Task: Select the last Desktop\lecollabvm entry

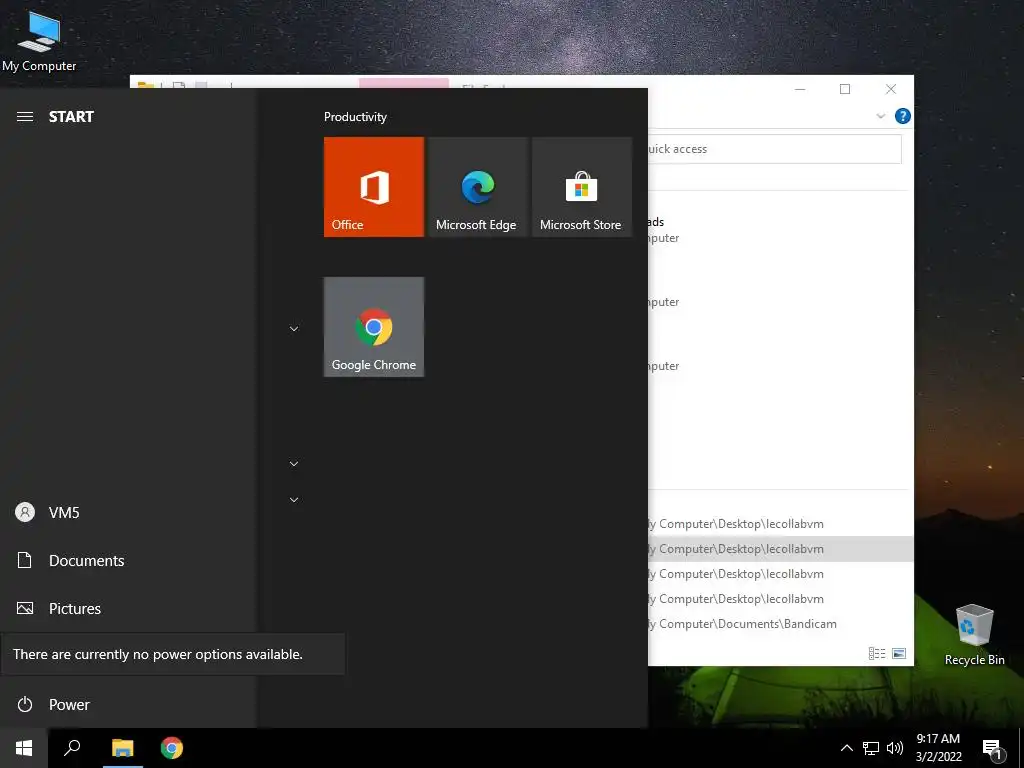Action: [x=780, y=599]
